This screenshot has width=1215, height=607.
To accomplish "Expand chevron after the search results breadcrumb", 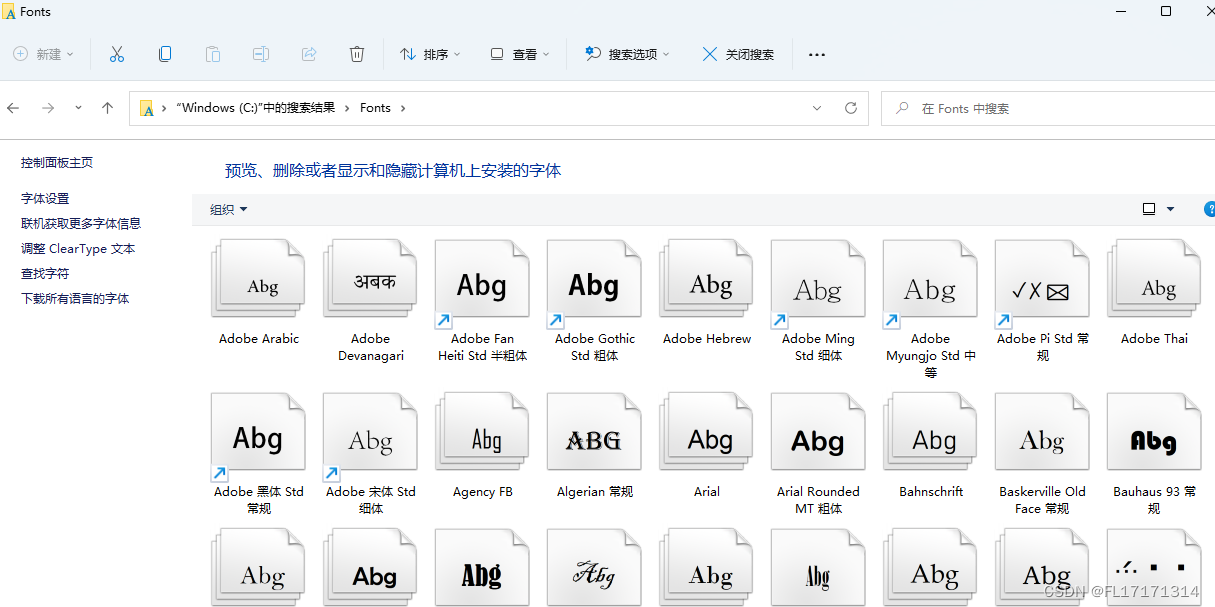I will click(x=347, y=108).
